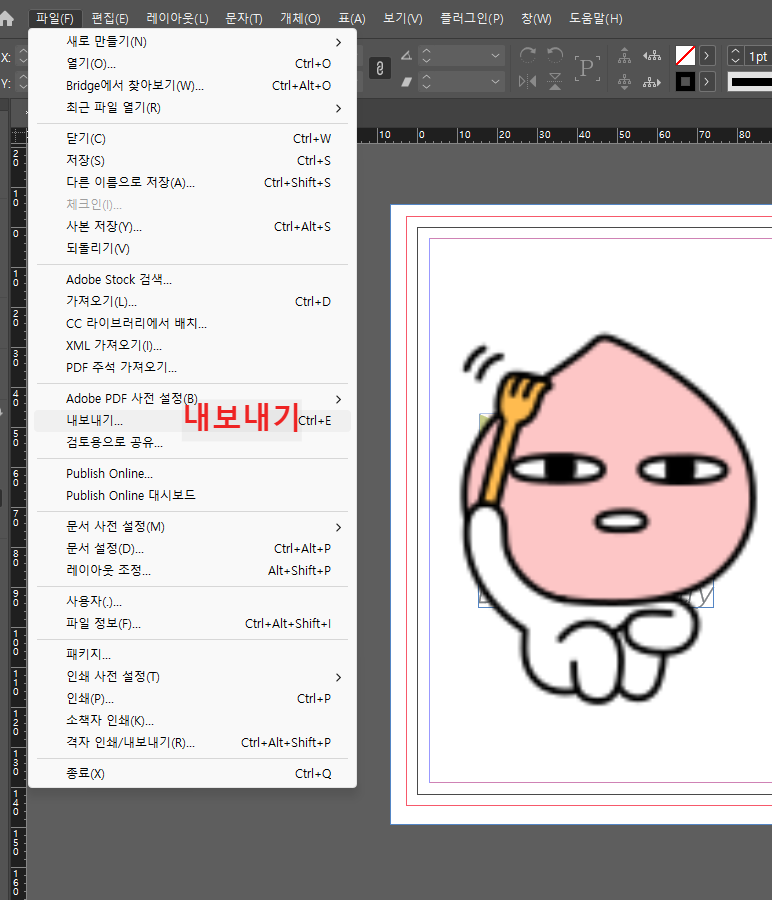Click the black Stroke color swatch
The width and height of the screenshot is (772, 900).
(685, 82)
